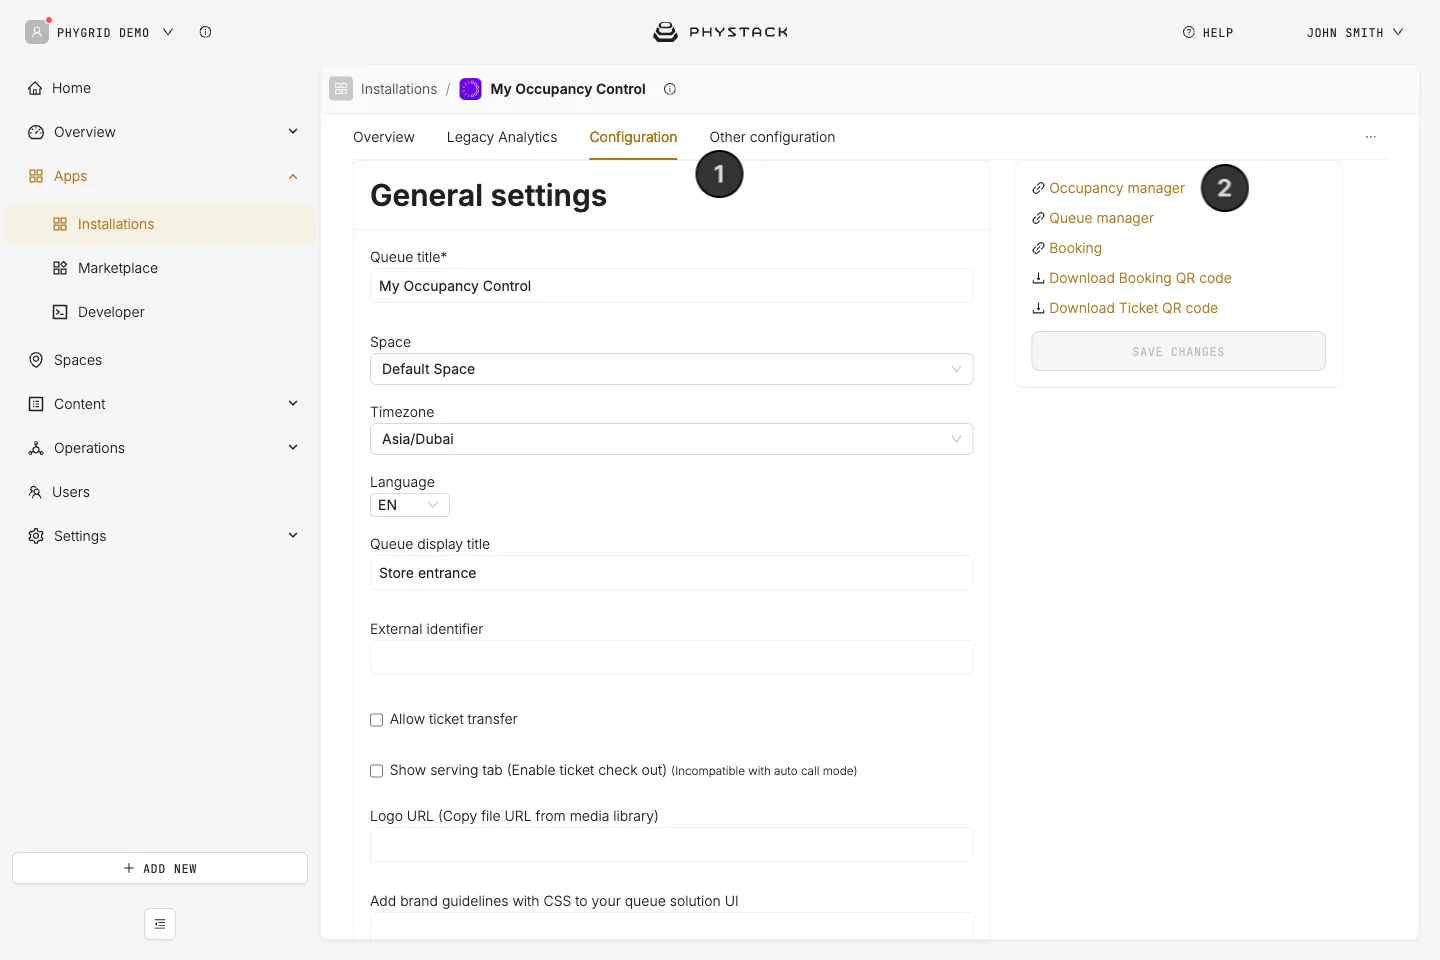
Task: Open the Language EN dropdown
Action: (x=410, y=505)
